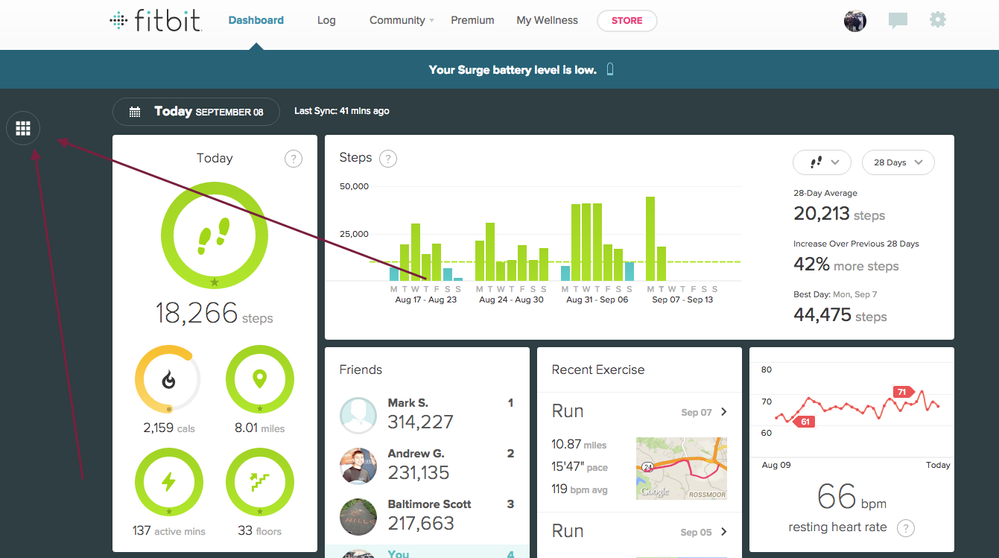This screenshot has width=999, height=558.
Task: Click the STORE button
Action: [627, 20]
